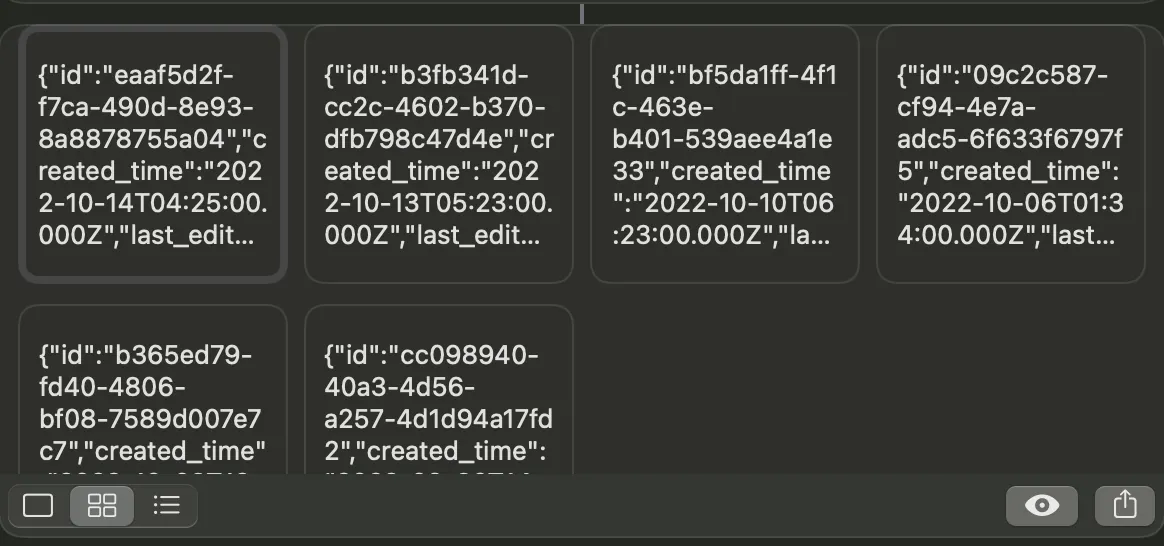Open the share icon button
The width and height of the screenshot is (1164, 546).
coord(1125,506)
